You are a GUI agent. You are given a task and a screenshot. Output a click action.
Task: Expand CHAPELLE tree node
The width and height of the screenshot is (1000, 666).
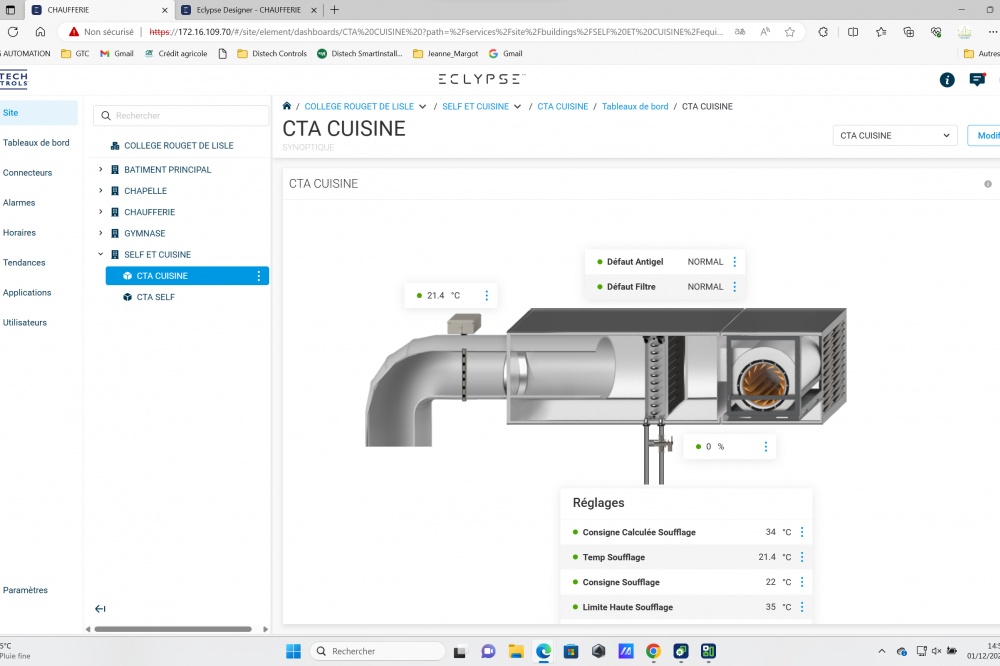point(100,190)
